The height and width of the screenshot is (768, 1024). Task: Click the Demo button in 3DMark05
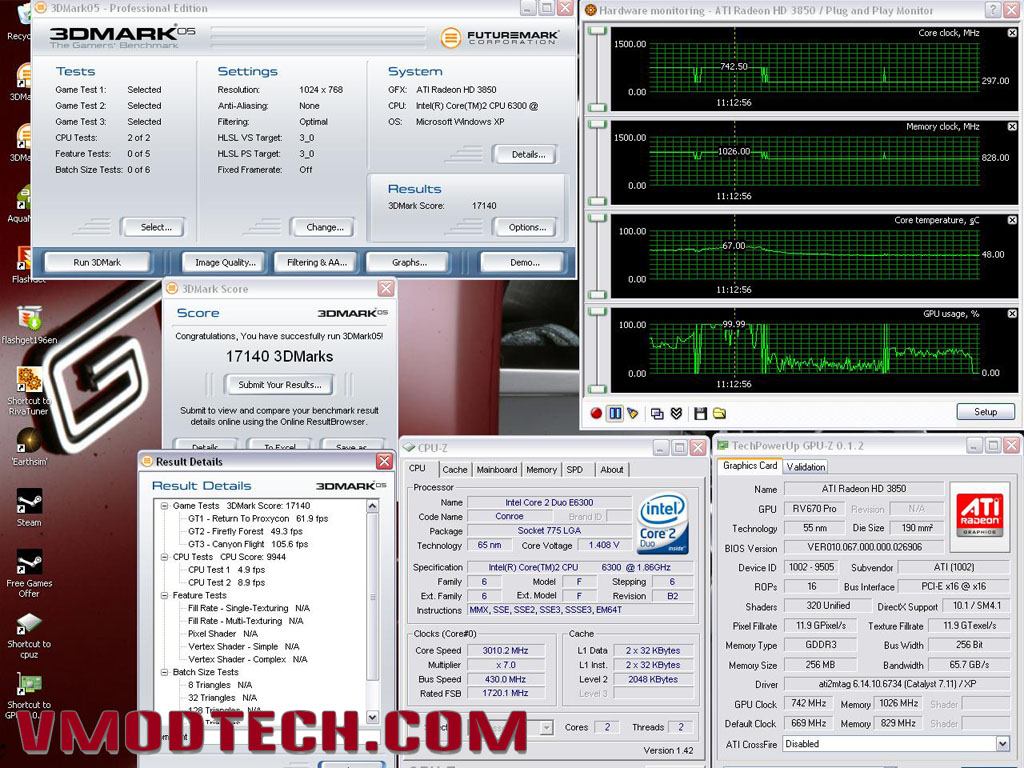click(x=524, y=262)
